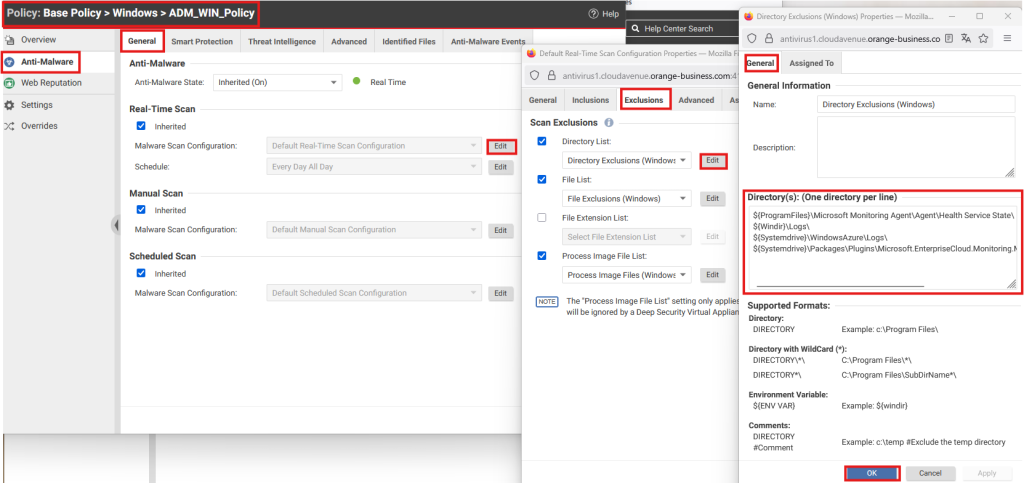This screenshot has height=483, width=1024.
Task: Open Settings via the gear icon
Action: [x=10, y=105]
